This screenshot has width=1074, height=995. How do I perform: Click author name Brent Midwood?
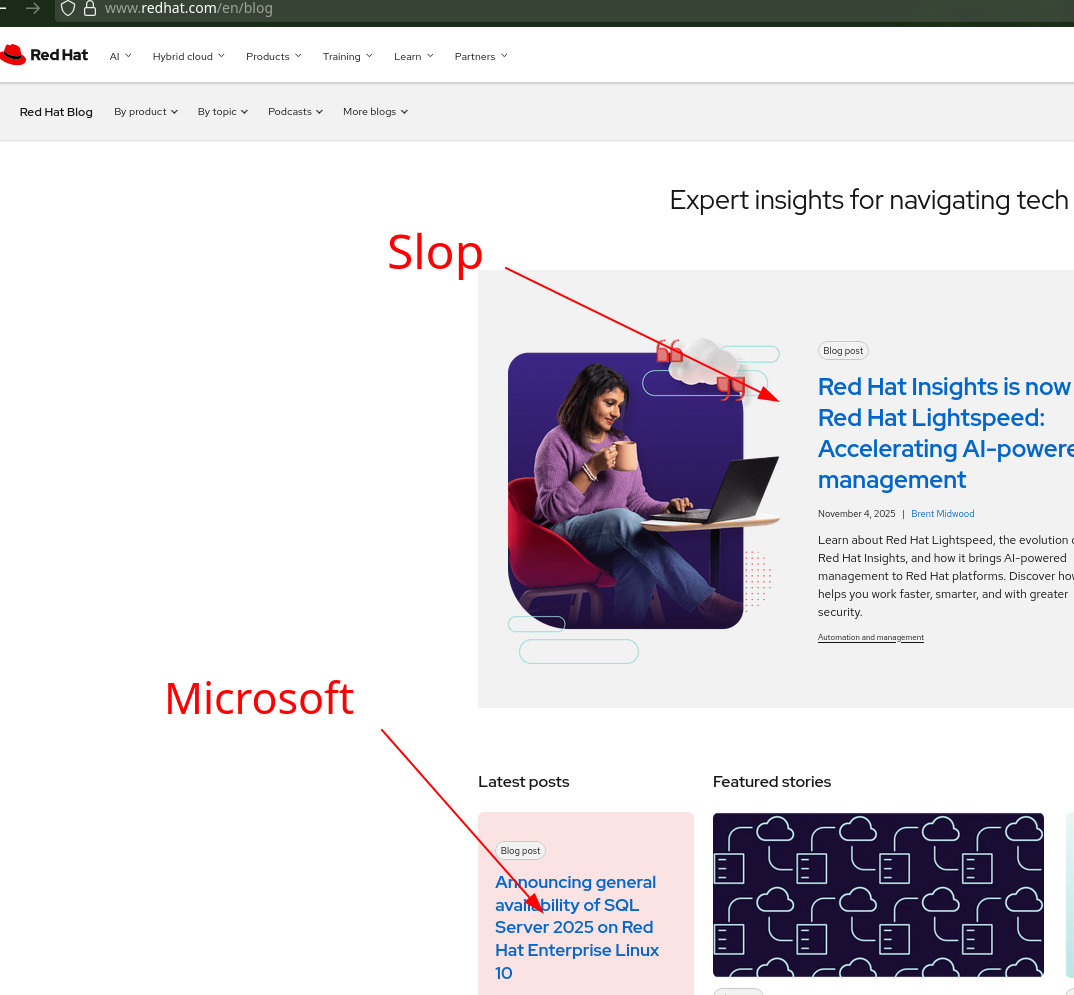point(942,514)
